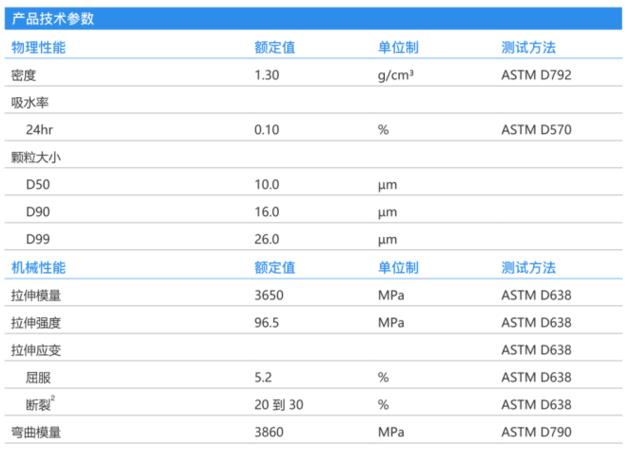Select the 物理性能 section heading
This screenshot has width=640, height=453.
(x=38, y=47)
